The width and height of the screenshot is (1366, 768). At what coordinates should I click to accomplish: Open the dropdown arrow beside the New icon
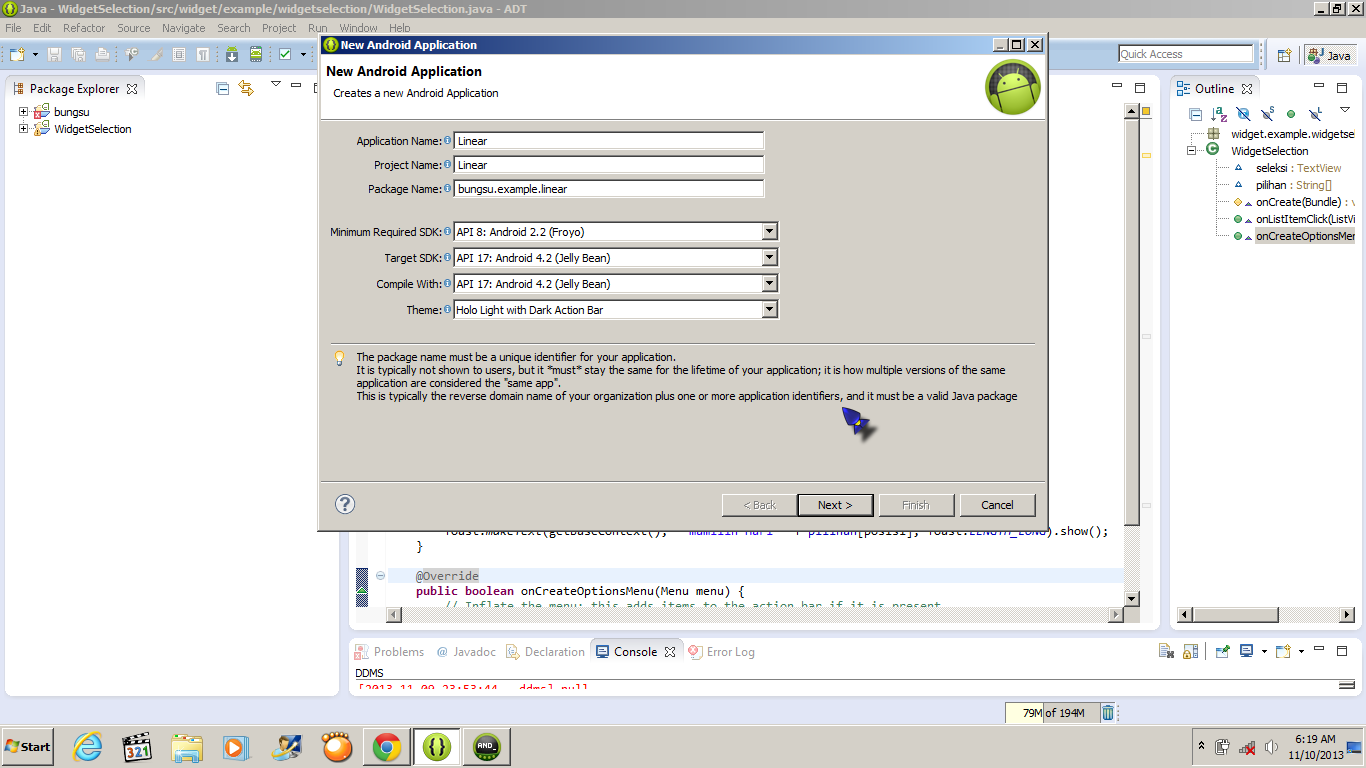click(x=35, y=54)
